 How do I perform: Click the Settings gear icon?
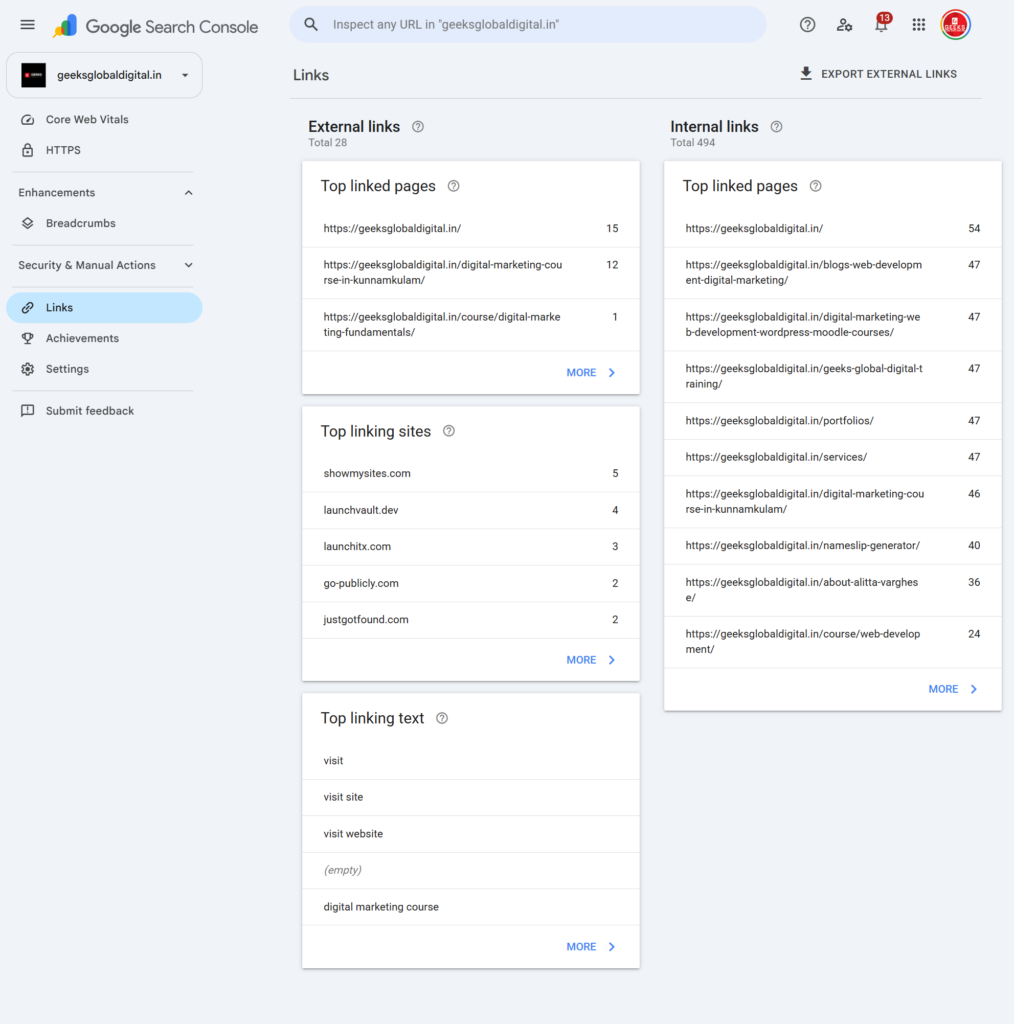click(x=27, y=369)
